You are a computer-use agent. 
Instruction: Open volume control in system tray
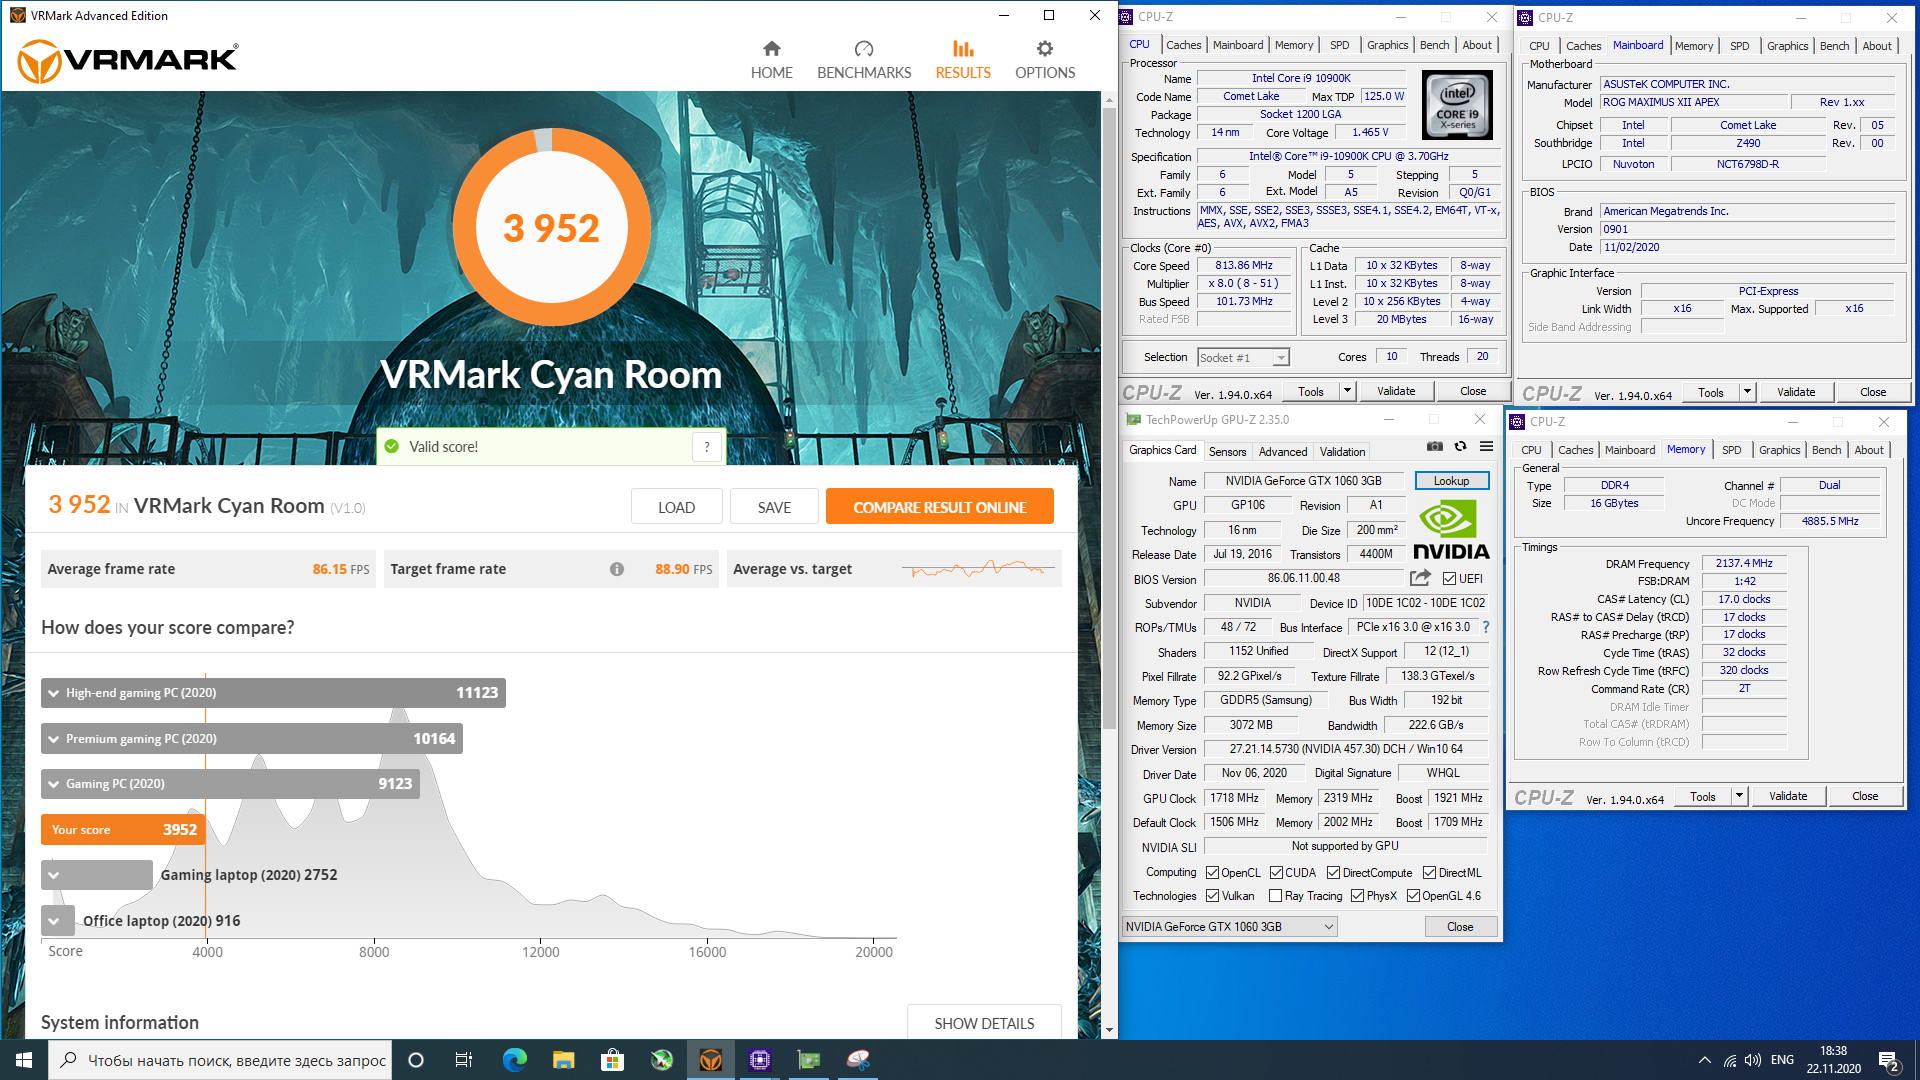1753,1060
